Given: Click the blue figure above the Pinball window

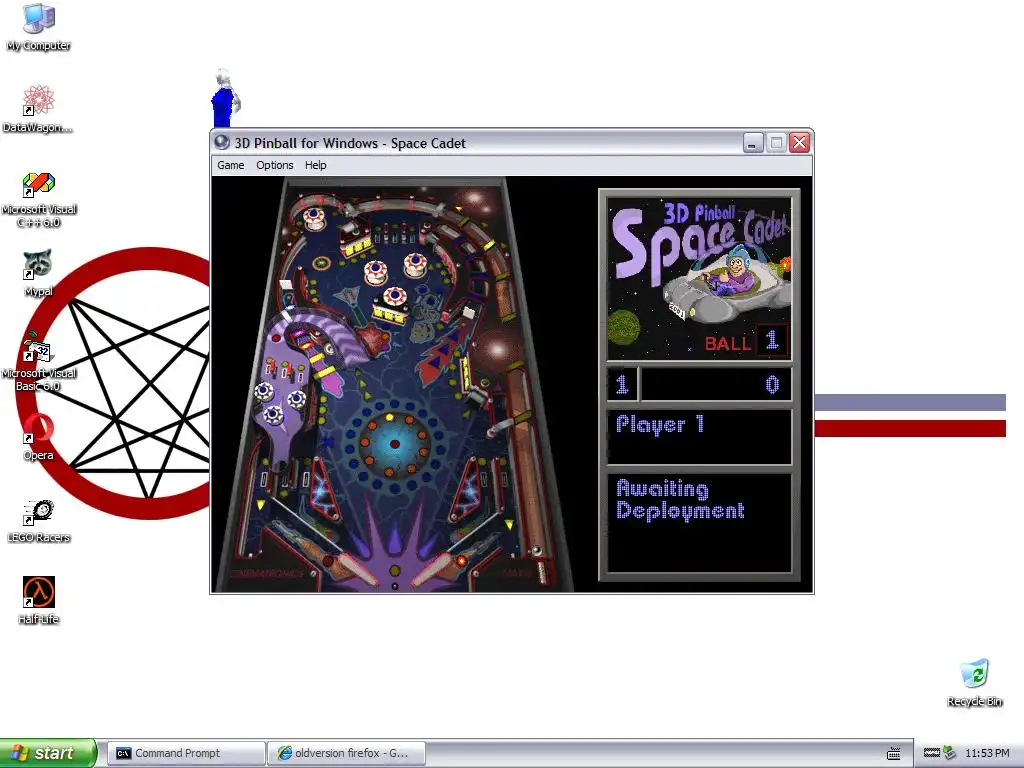Looking at the screenshot, I should (x=225, y=98).
